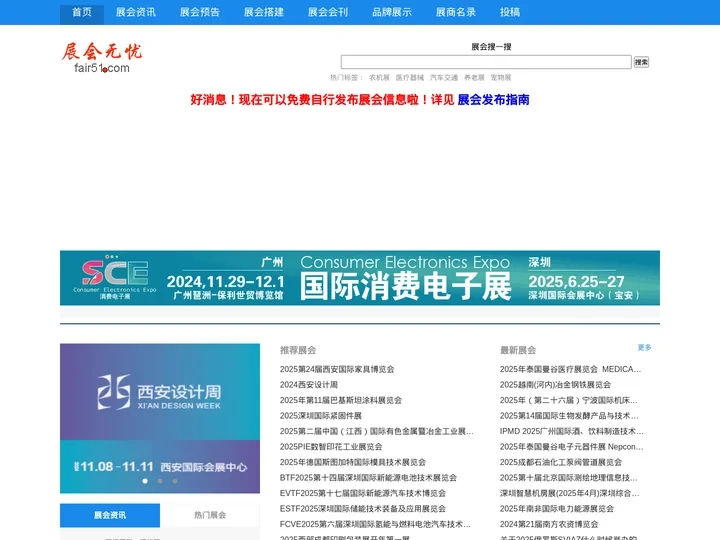Open BTF2025第十四届深圳国际新能源电池技术展览会
This screenshot has width=720, height=540.
point(368,478)
